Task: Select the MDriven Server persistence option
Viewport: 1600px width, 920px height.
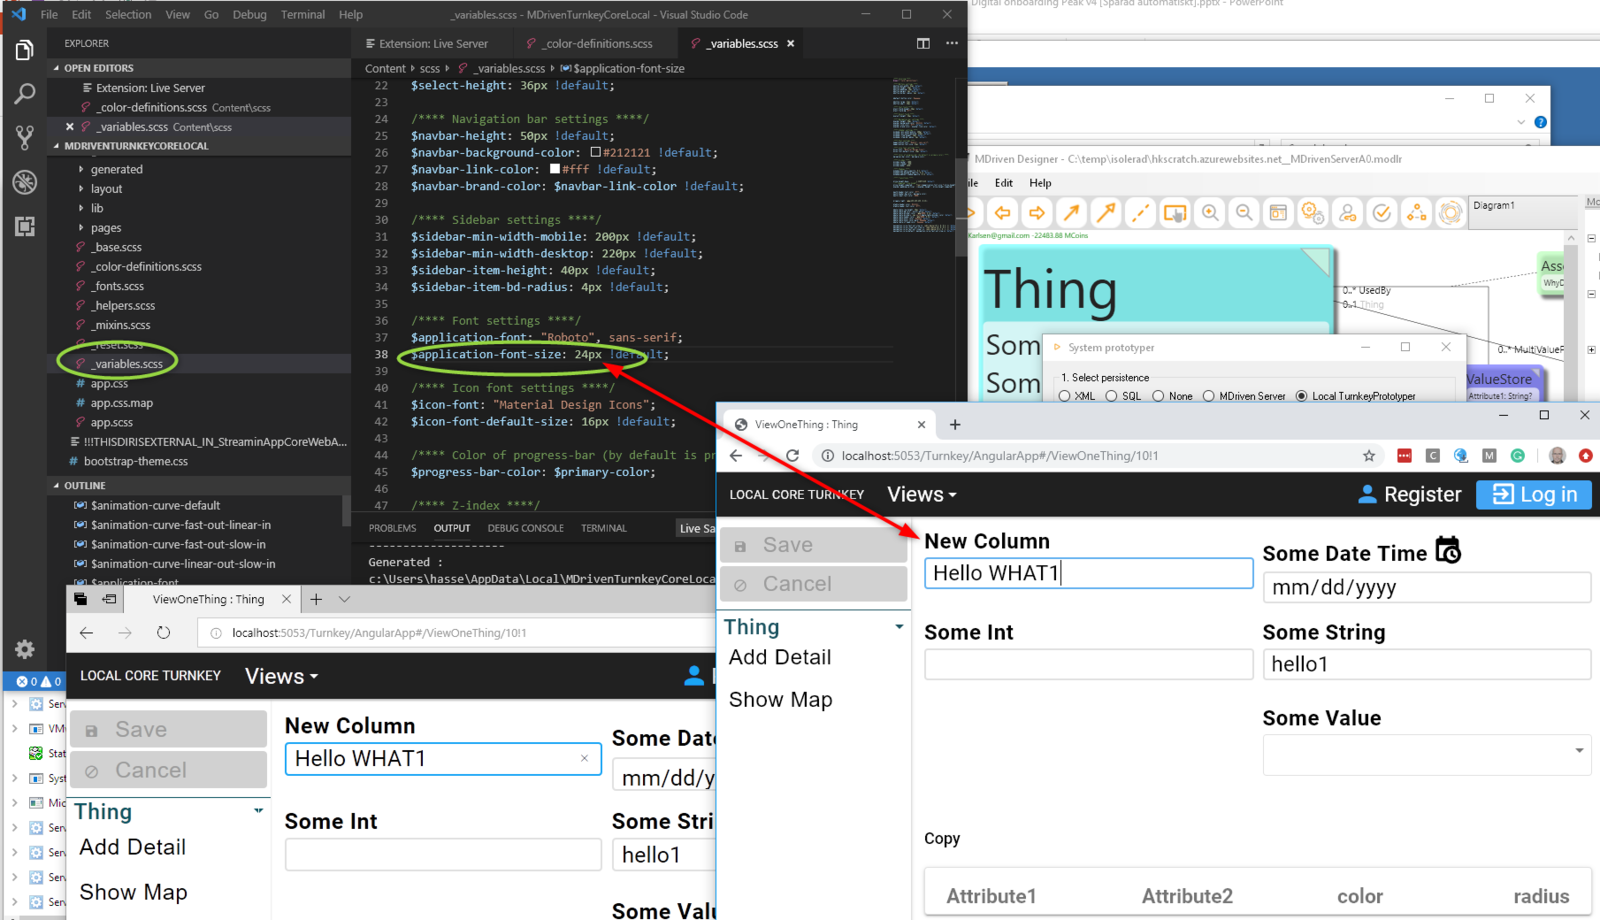Action: 1208,396
